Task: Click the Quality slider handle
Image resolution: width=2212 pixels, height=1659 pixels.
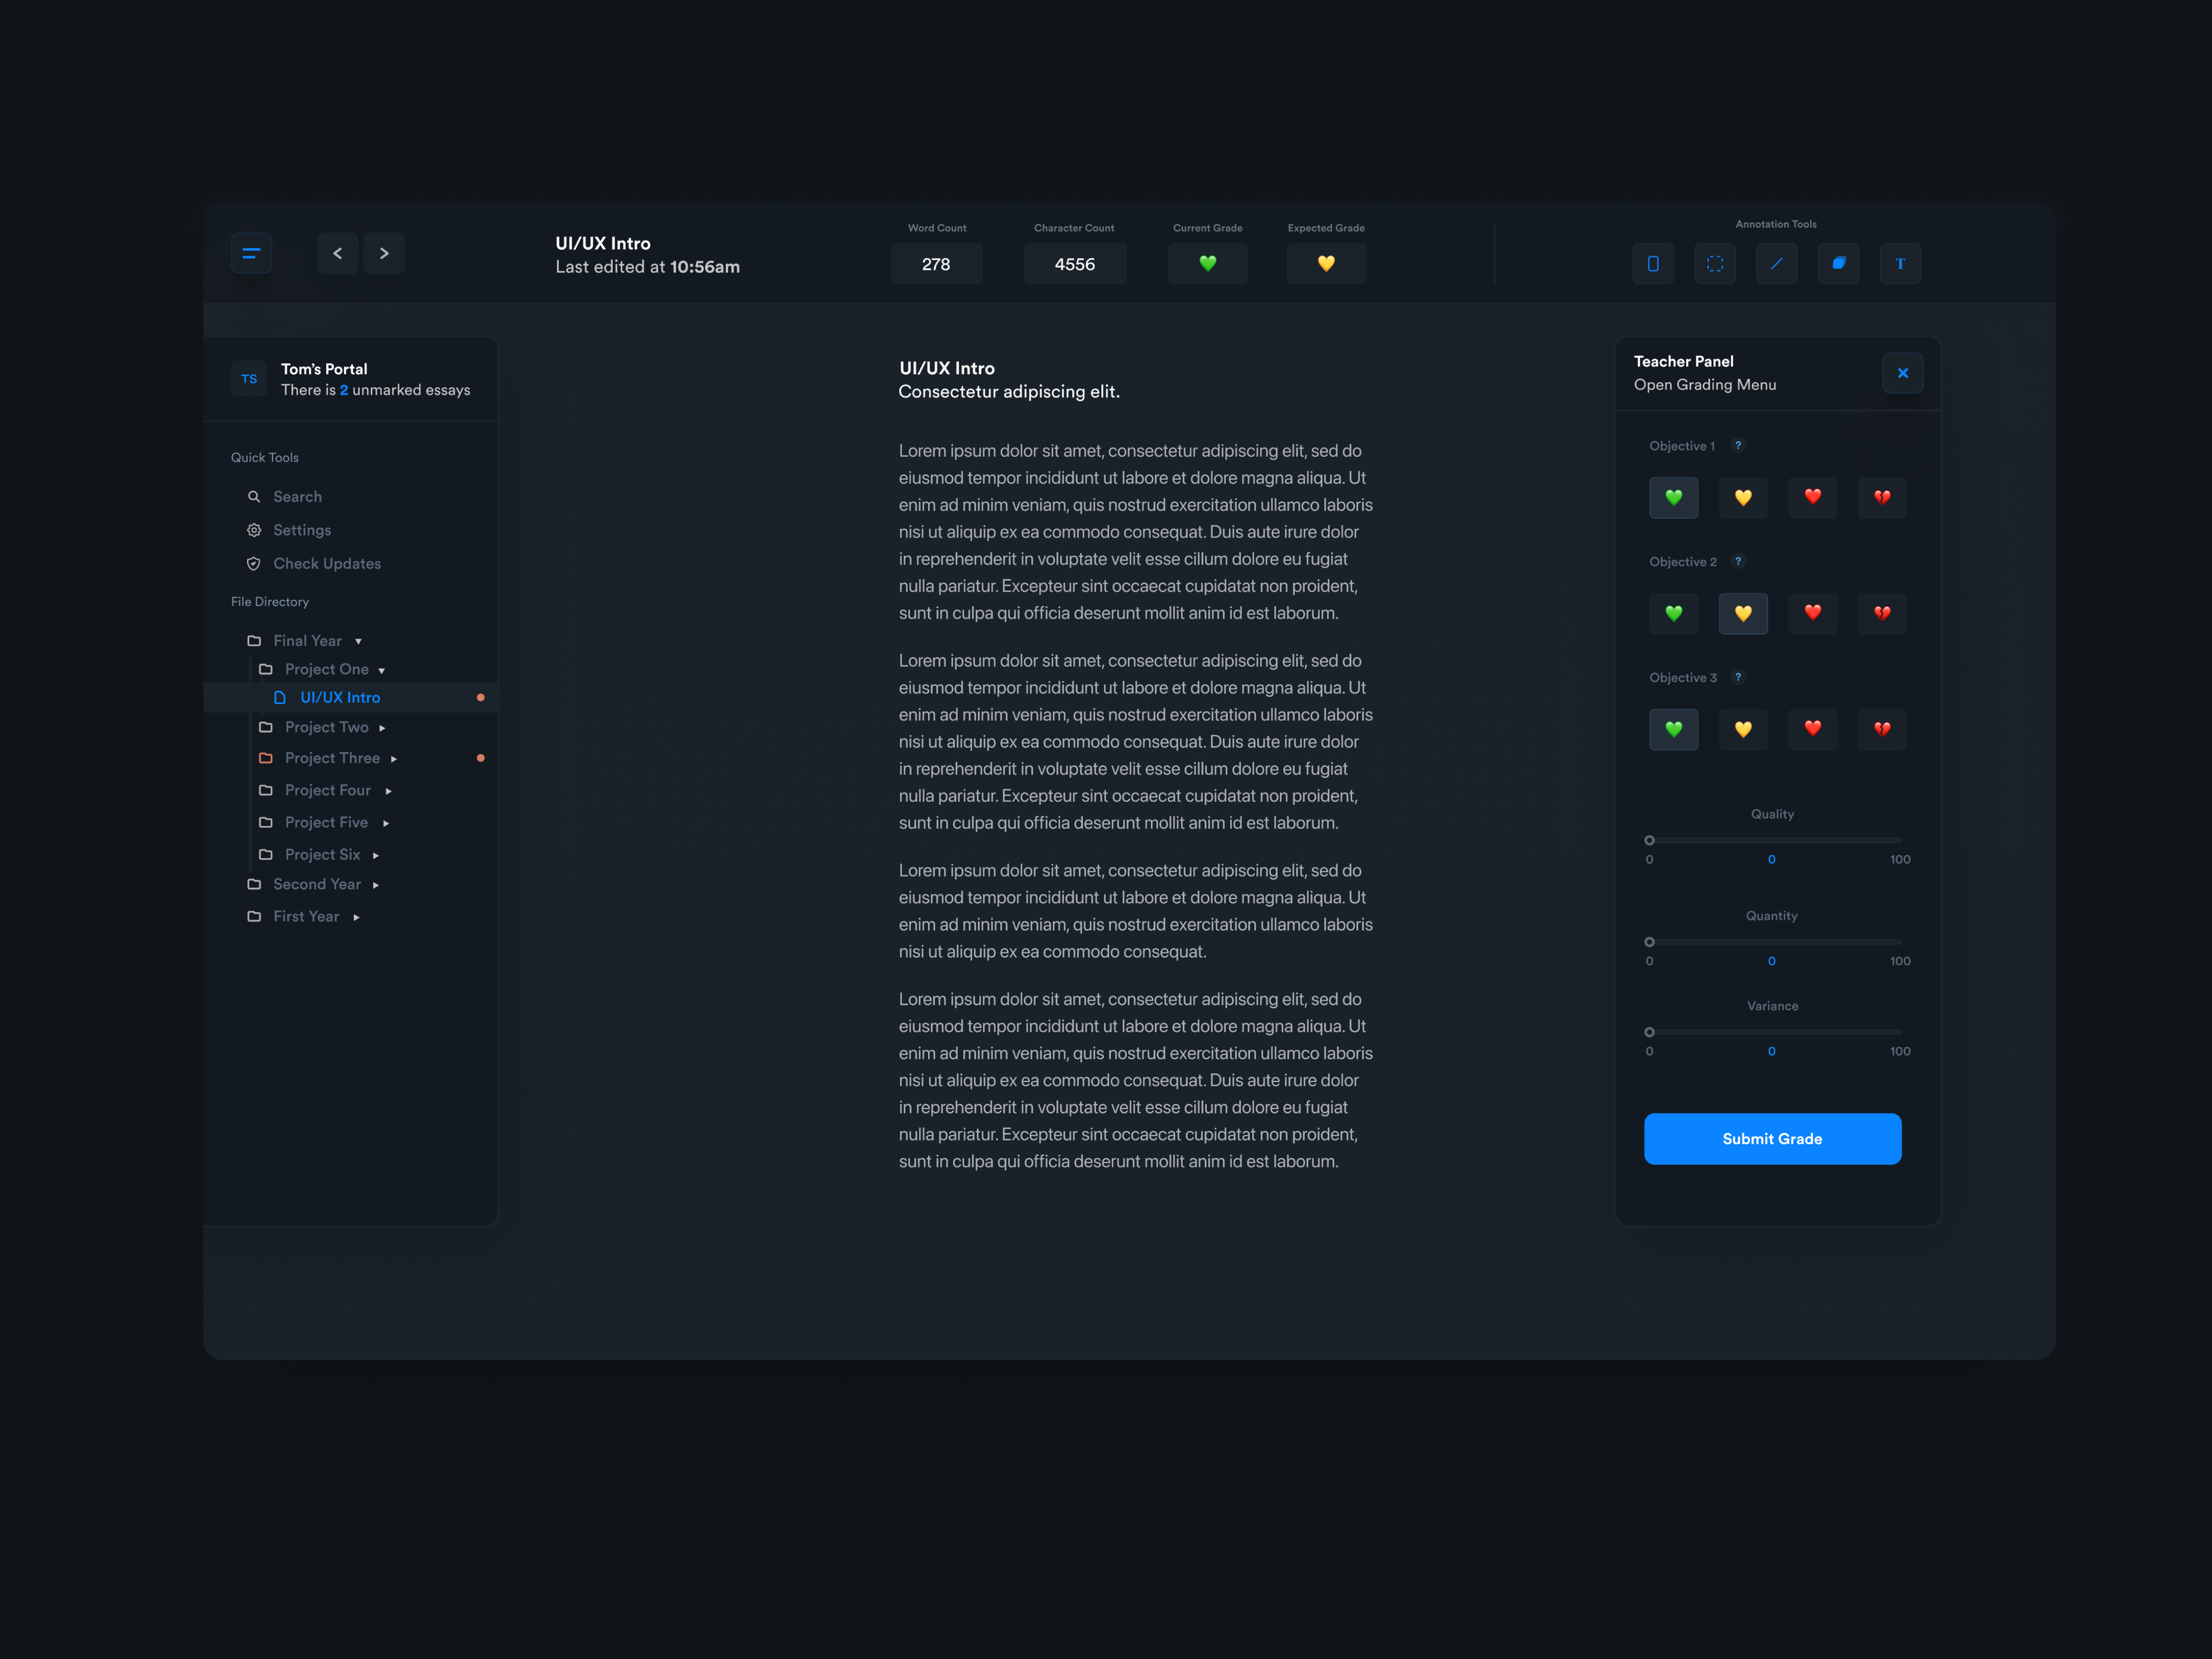Action: (x=1649, y=840)
